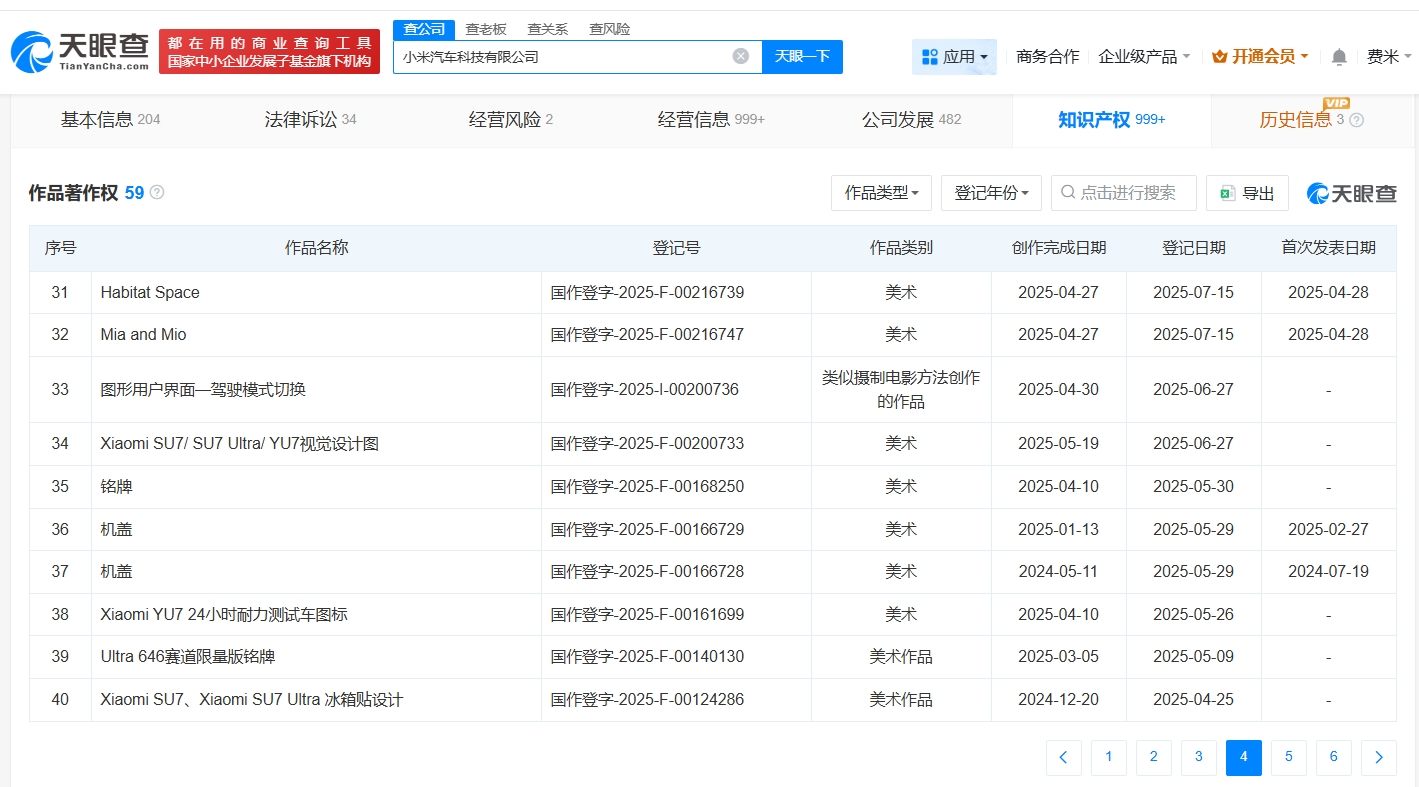Open notifications bell icon
This screenshot has height=787, width=1419.
(1339, 57)
